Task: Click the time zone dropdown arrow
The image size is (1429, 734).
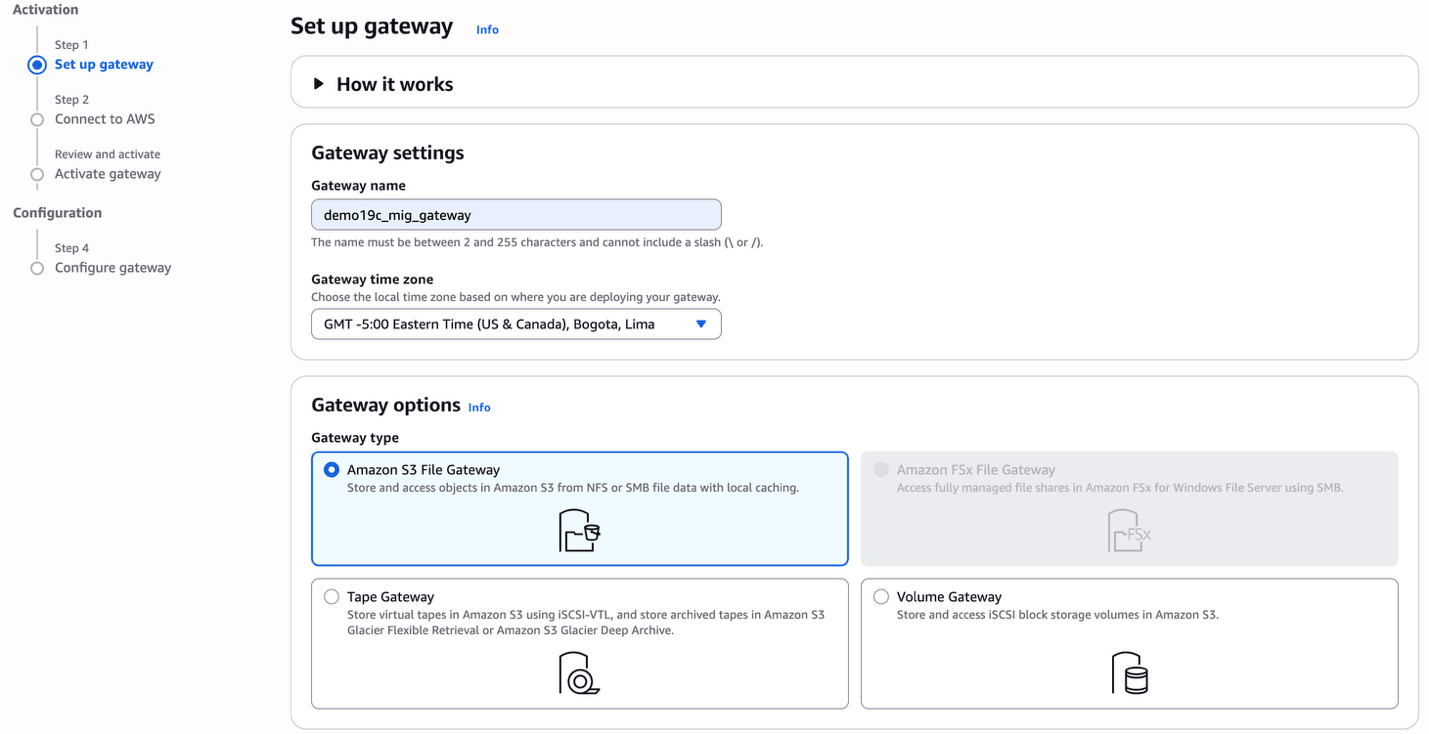Action: [702, 324]
